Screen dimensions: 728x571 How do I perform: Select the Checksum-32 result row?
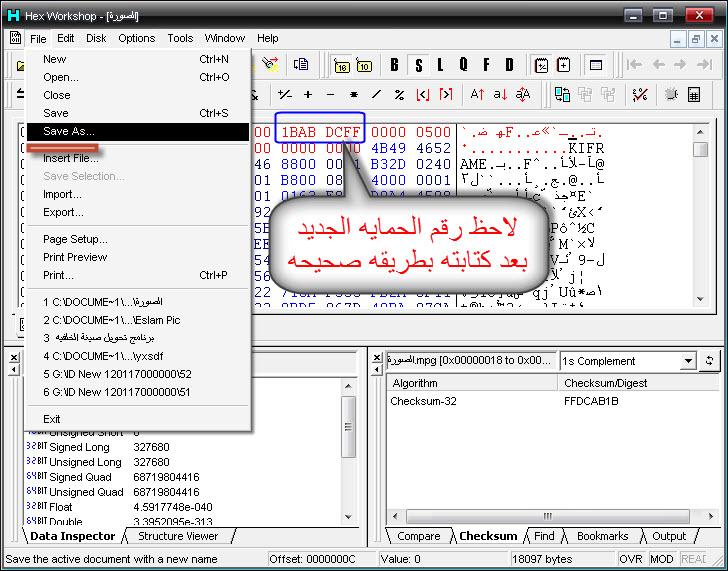pyautogui.click(x=552, y=401)
